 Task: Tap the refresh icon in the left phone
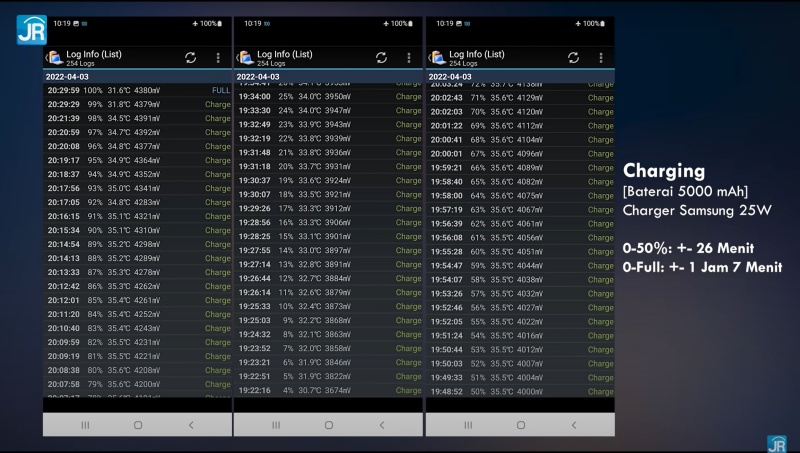pyautogui.click(x=190, y=58)
